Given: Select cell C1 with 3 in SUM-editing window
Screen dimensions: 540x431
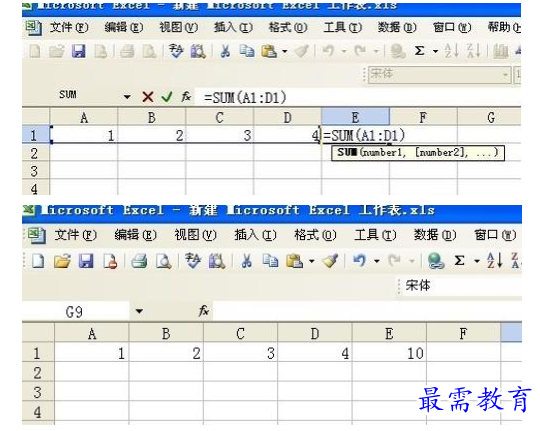Looking at the screenshot, I should (219, 135).
